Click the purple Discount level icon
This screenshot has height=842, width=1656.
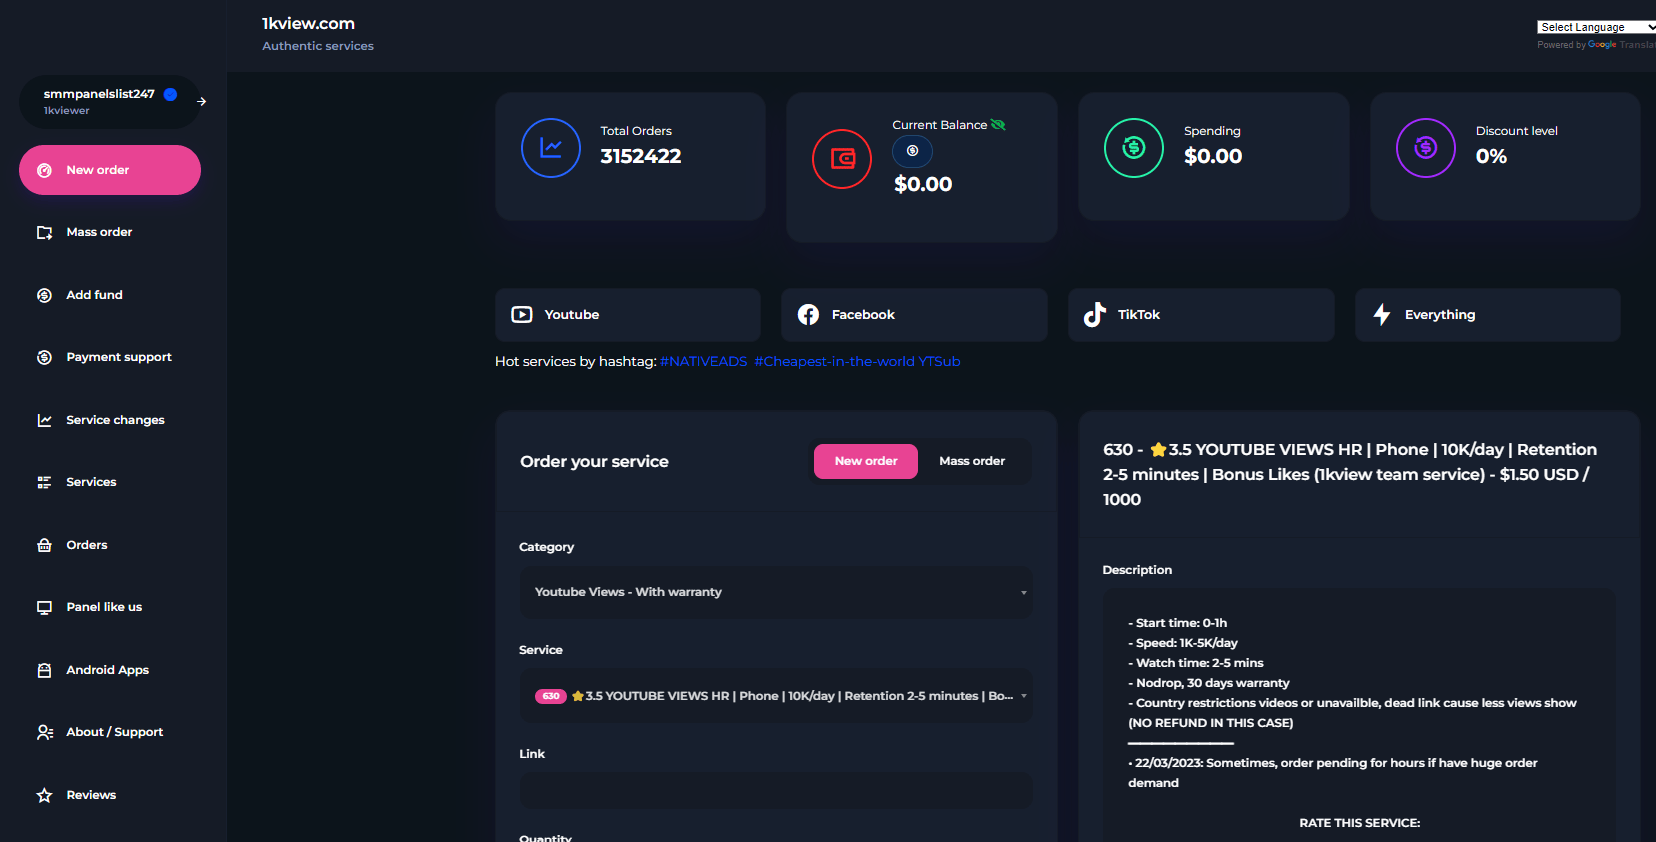point(1425,148)
